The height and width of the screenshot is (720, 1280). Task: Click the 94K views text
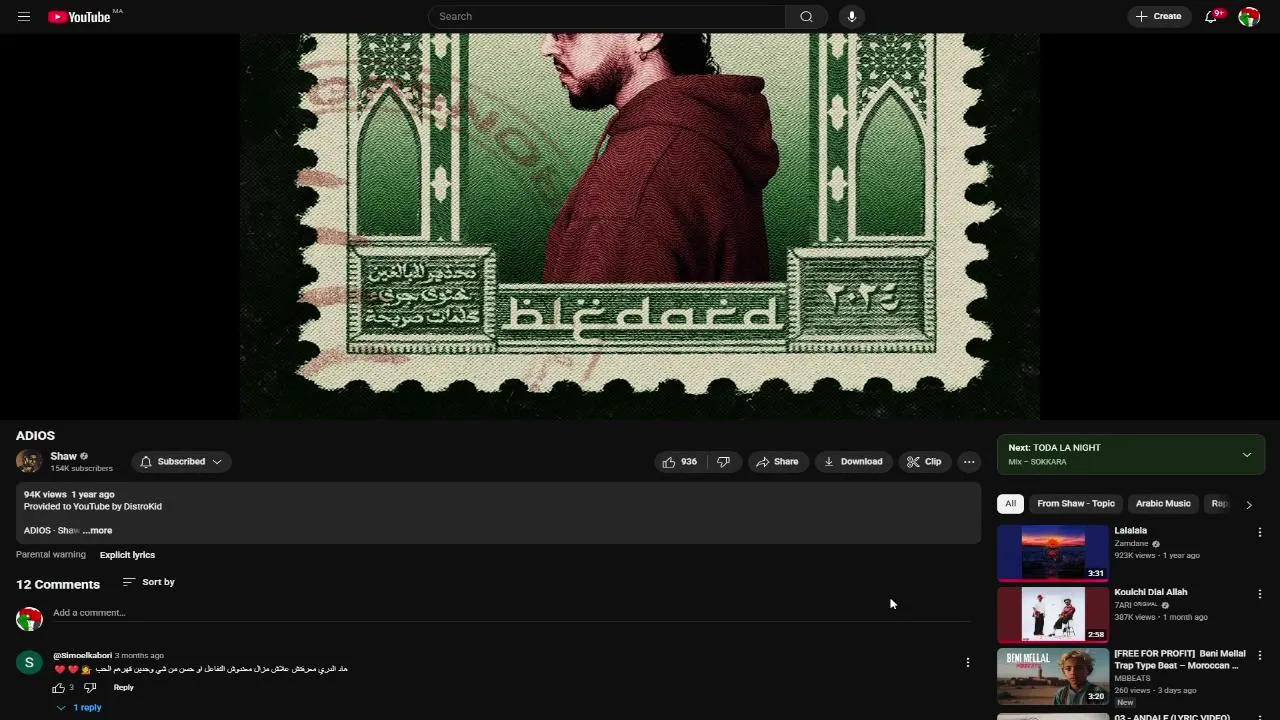coord(45,495)
